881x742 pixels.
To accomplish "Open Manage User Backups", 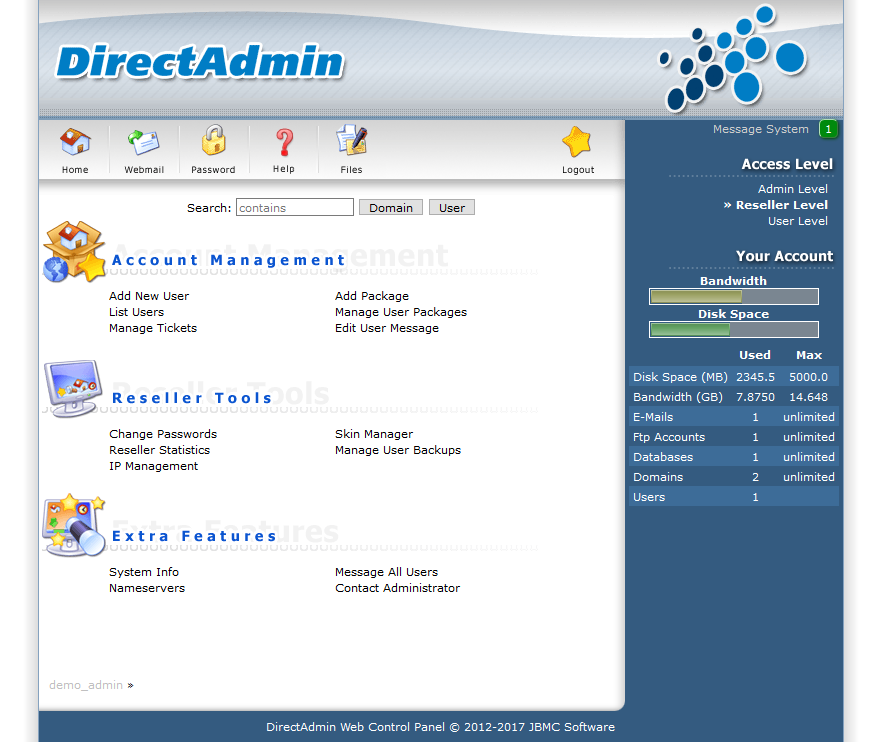I will [x=398, y=450].
